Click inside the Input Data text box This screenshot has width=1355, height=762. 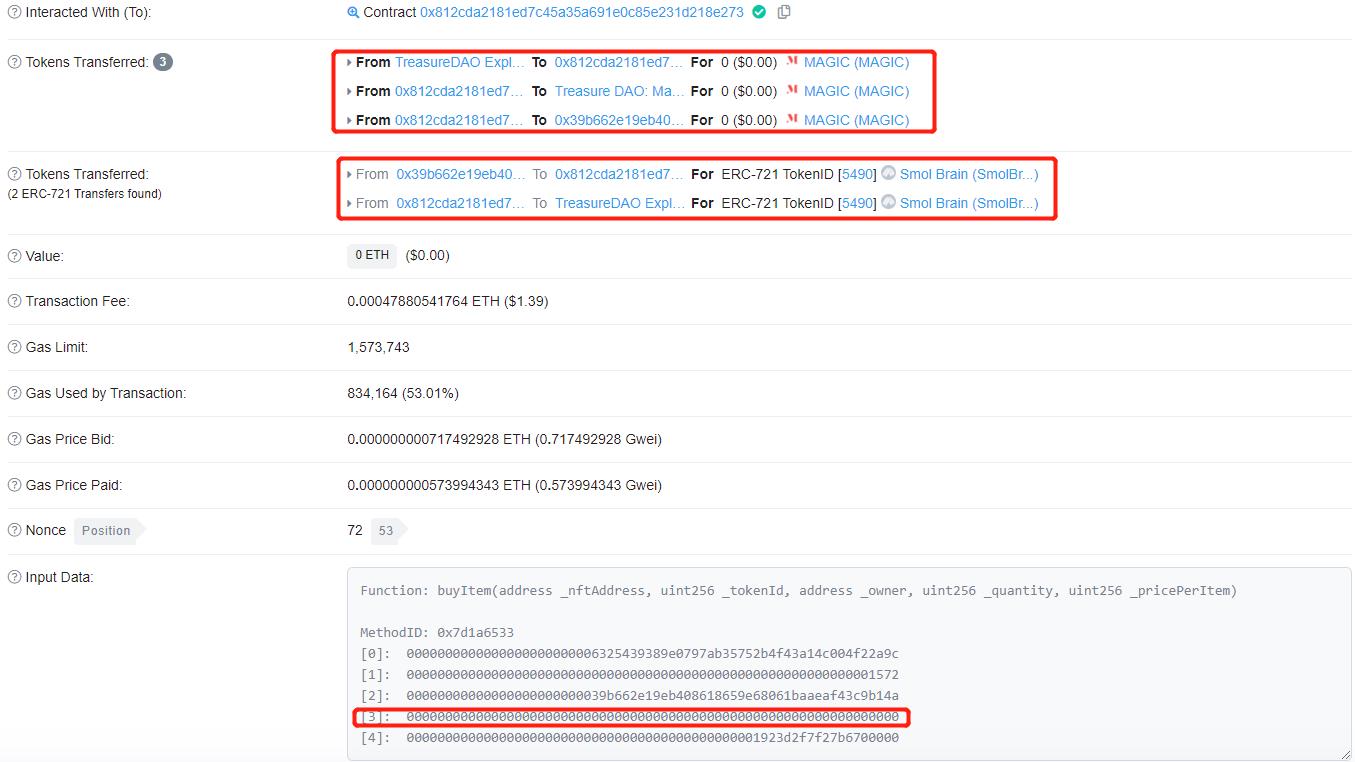pyautogui.click(x=849, y=665)
